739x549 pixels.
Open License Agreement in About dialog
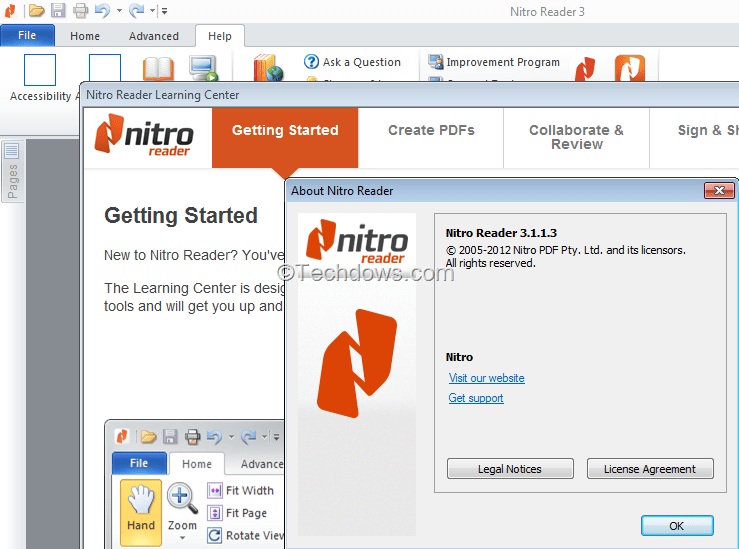(x=650, y=469)
